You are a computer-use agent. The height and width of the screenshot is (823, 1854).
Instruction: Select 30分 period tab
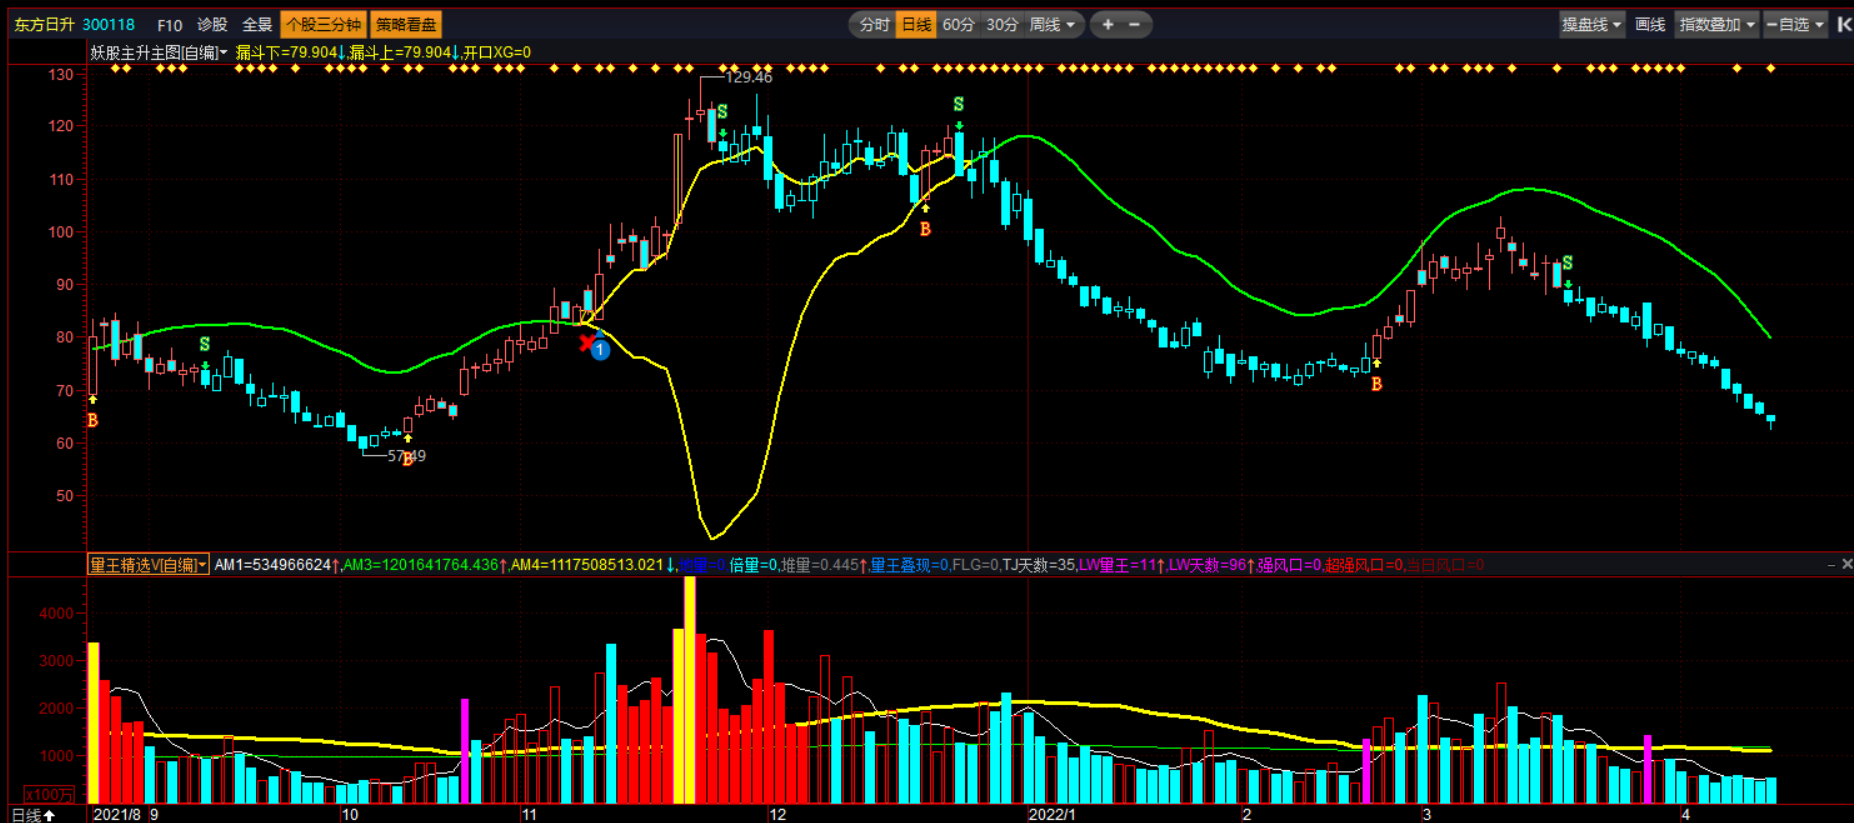click(x=1002, y=25)
